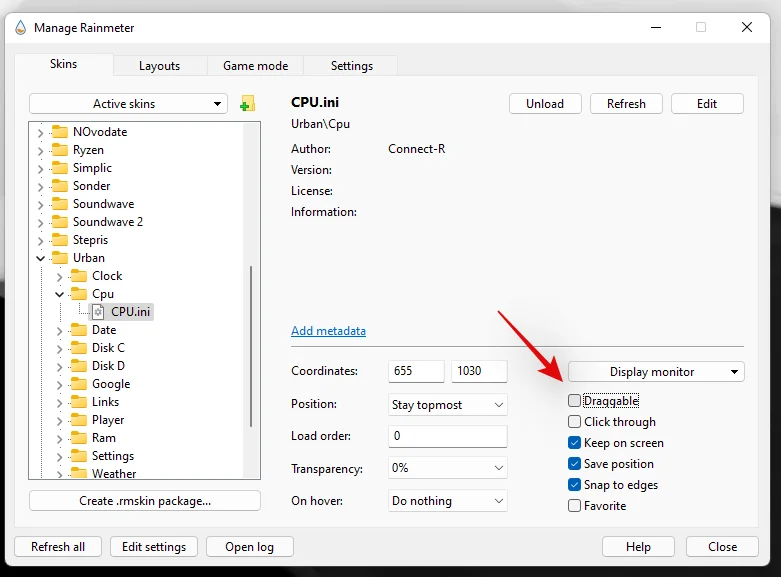Open the Settings tab

click(352, 66)
